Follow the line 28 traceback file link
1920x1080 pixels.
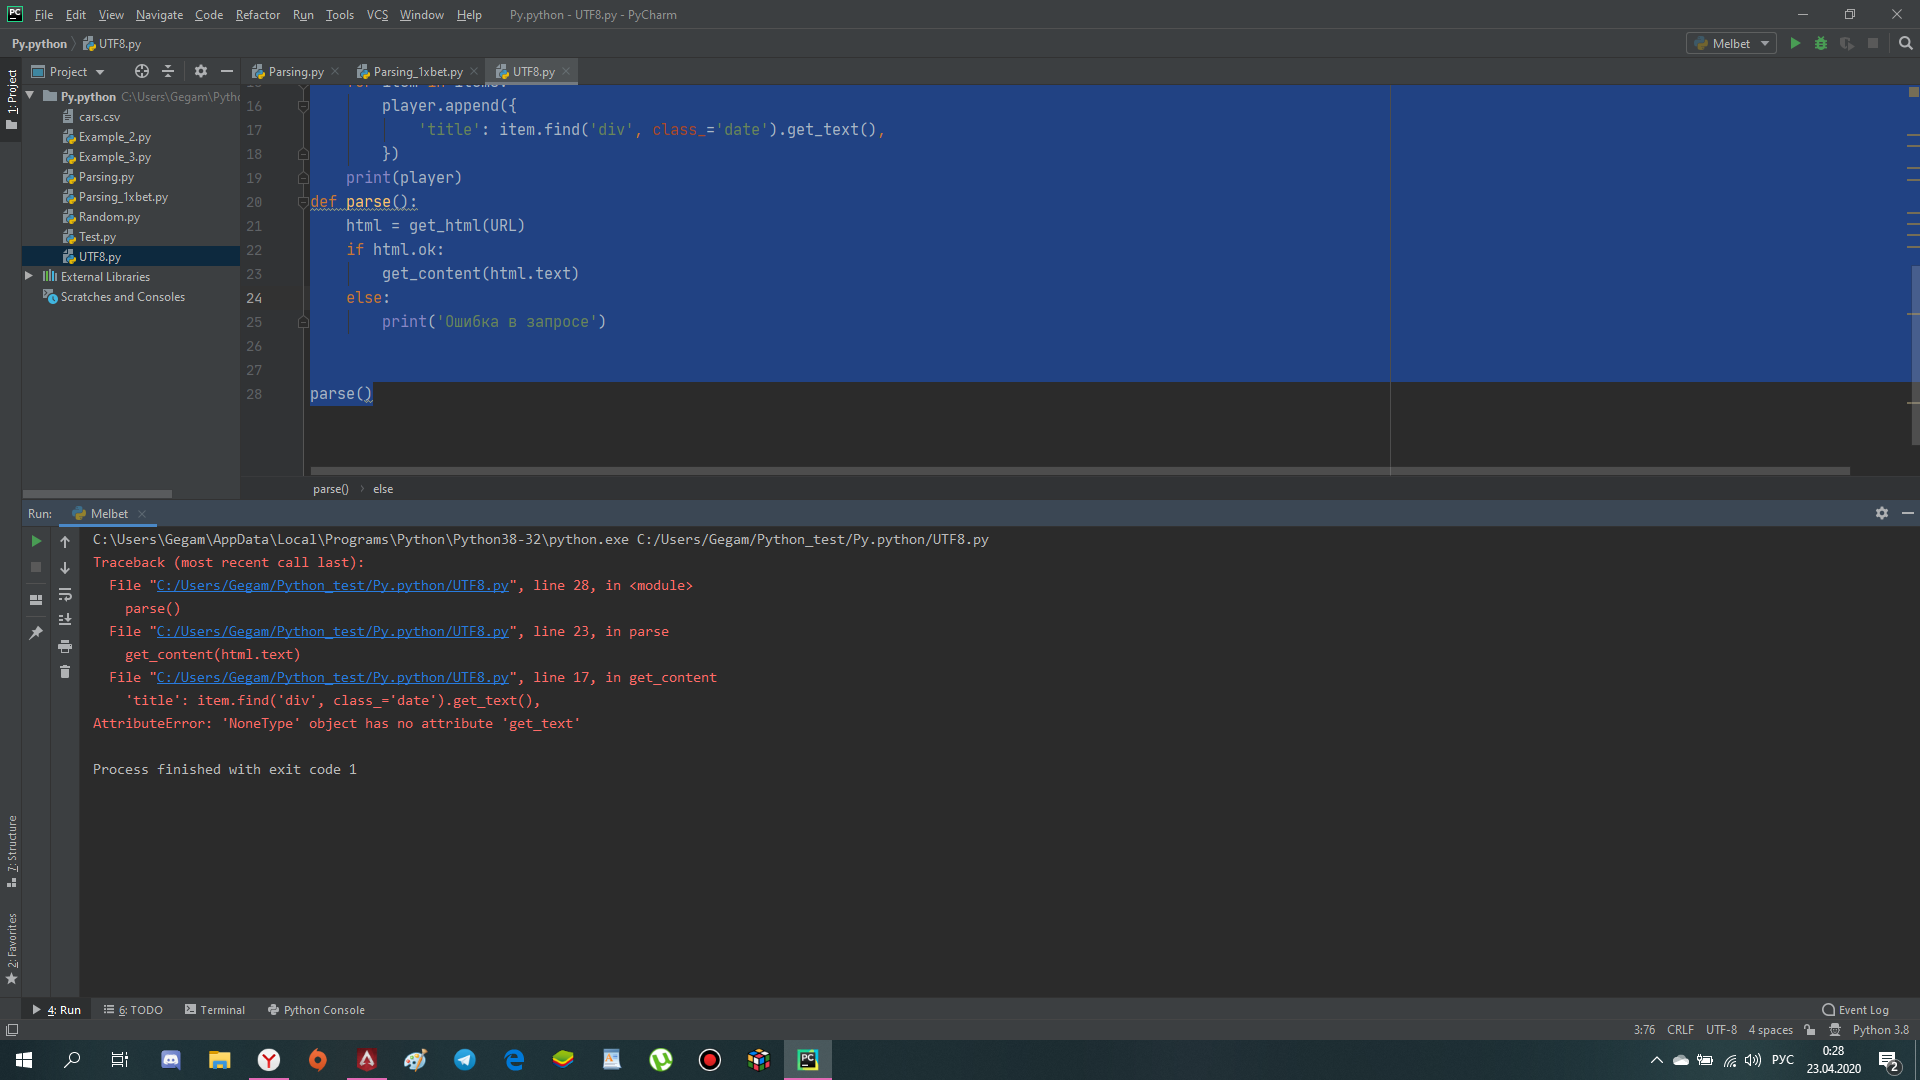coord(332,586)
